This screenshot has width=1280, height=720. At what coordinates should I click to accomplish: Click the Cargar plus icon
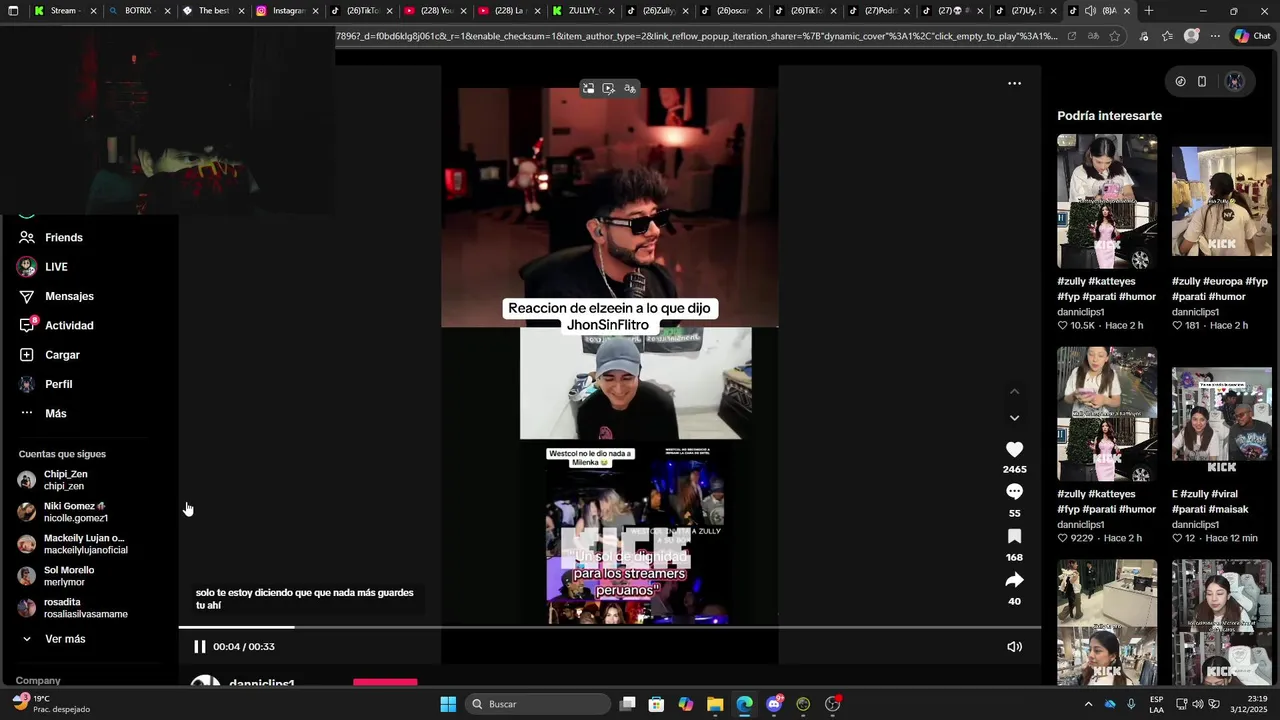click(27, 355)
